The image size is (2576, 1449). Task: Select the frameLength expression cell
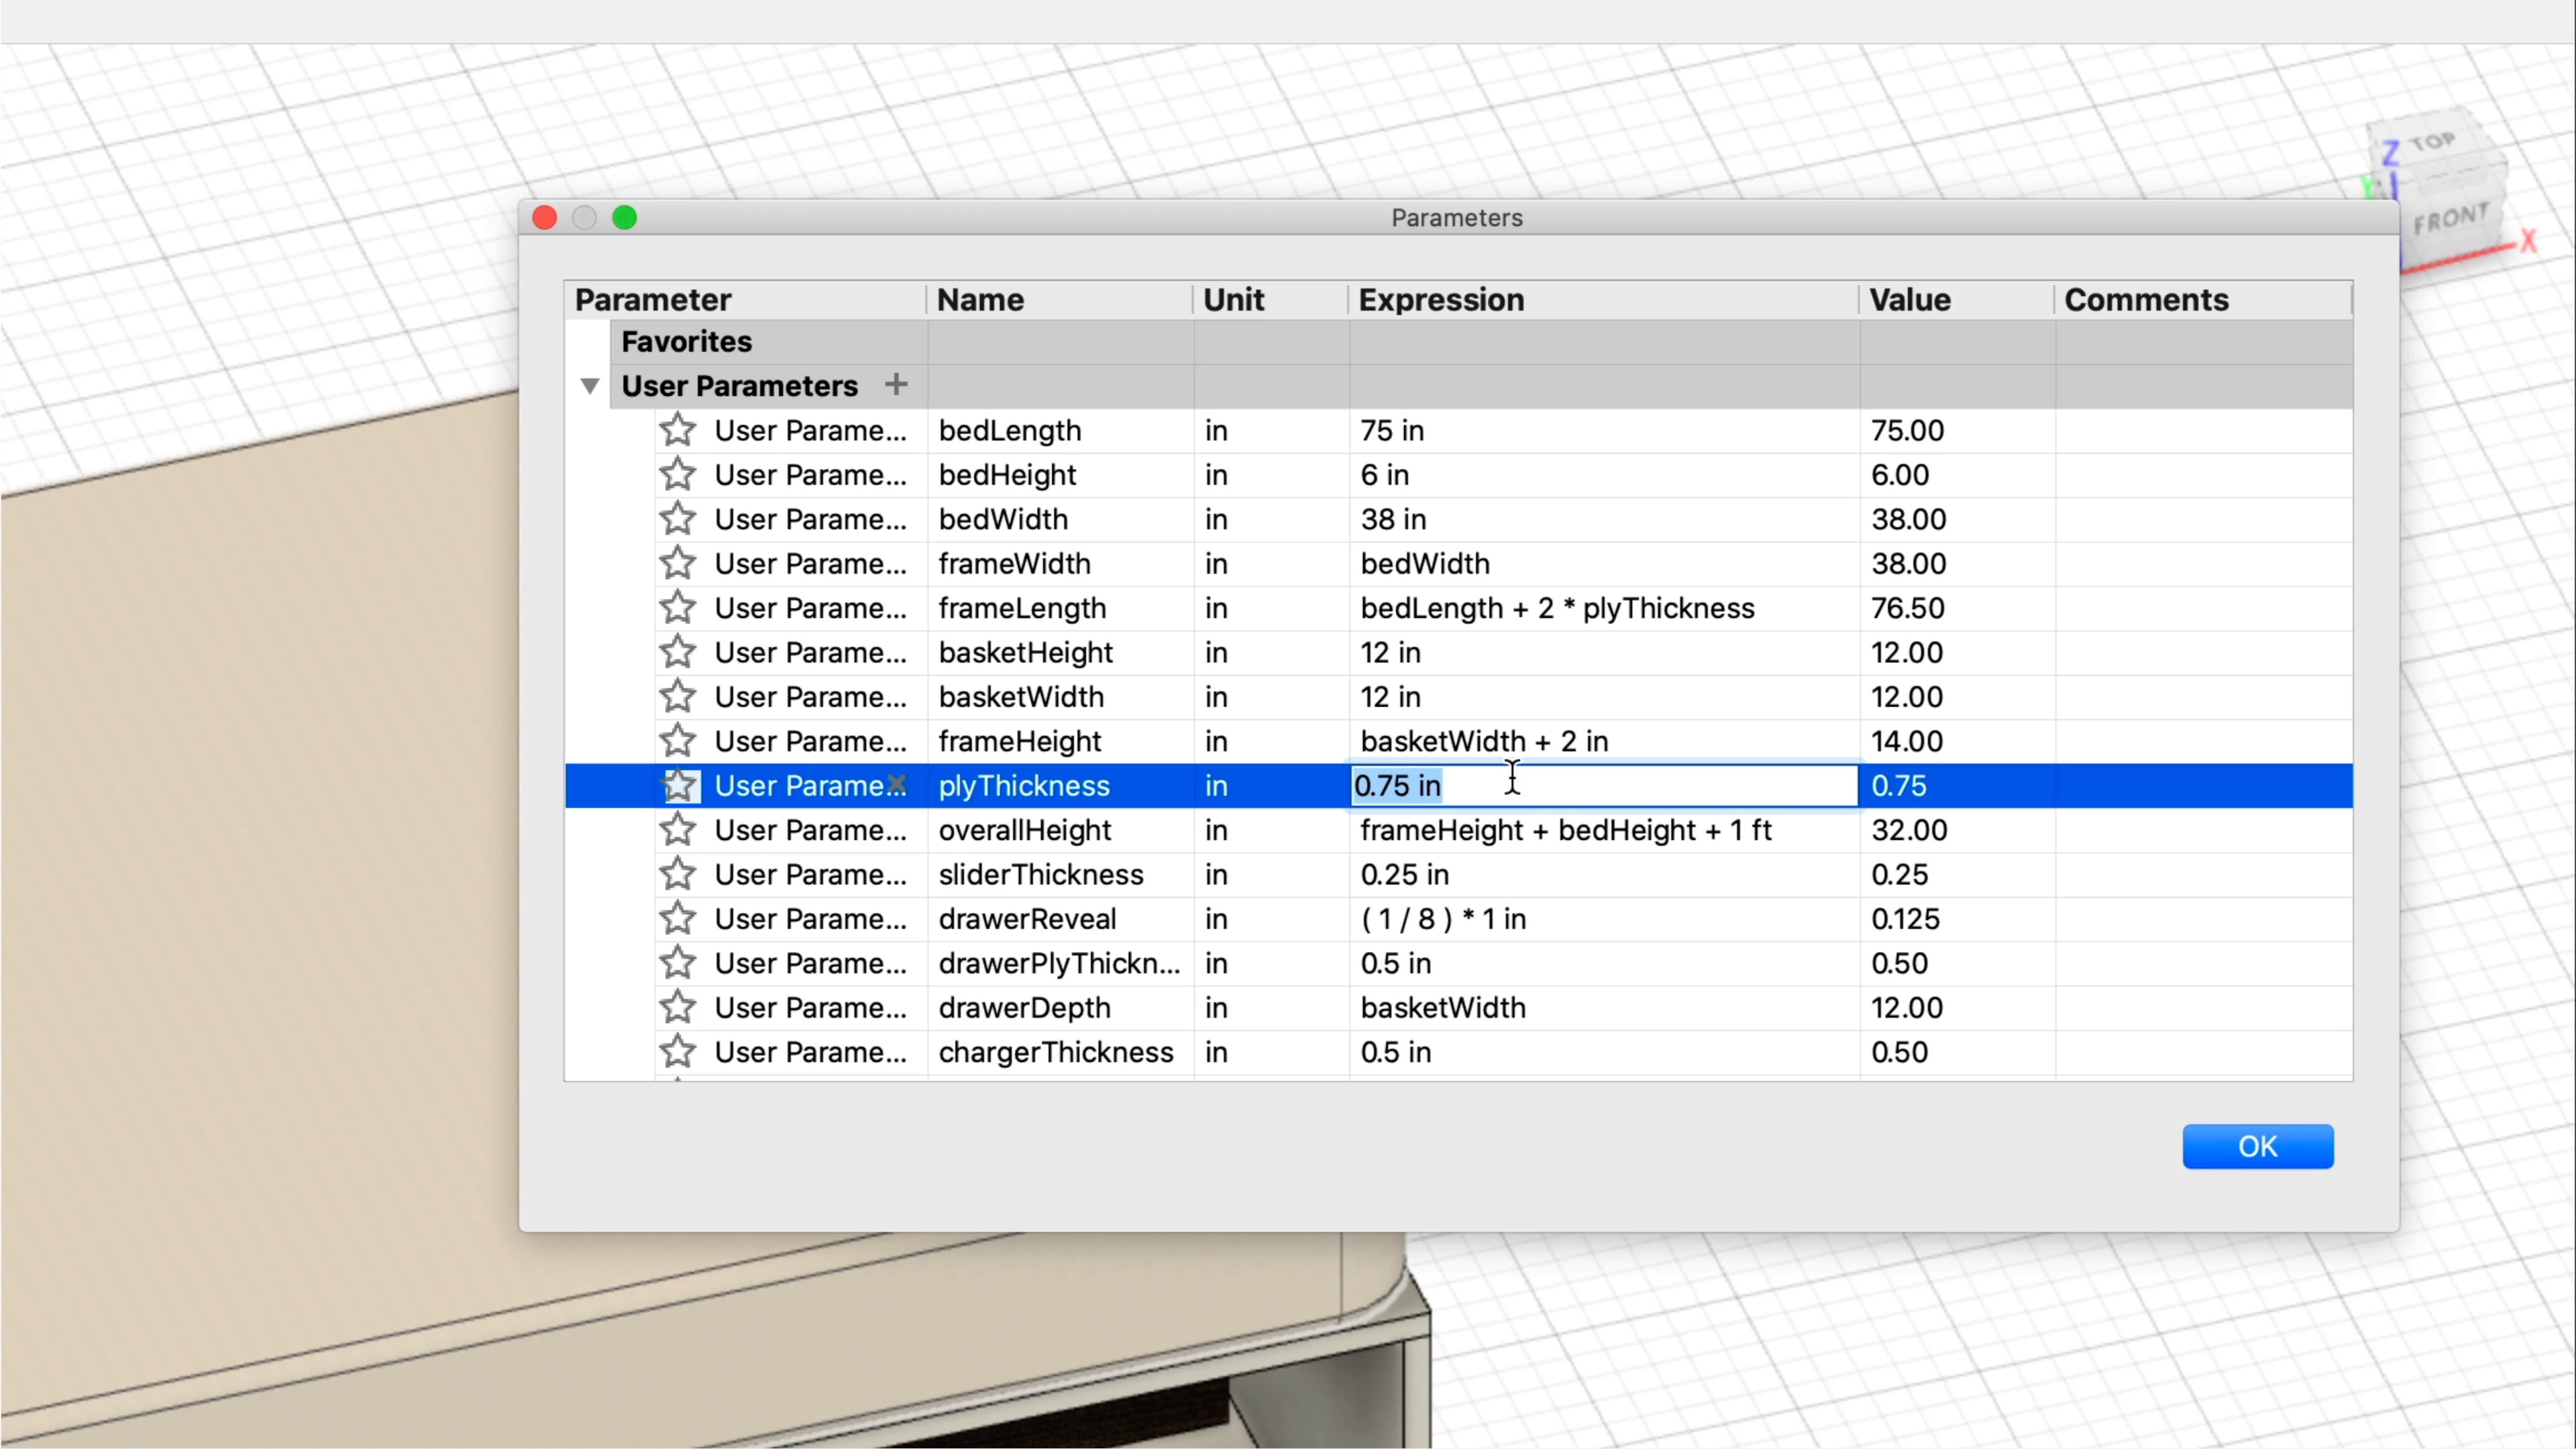point(1604,608)
